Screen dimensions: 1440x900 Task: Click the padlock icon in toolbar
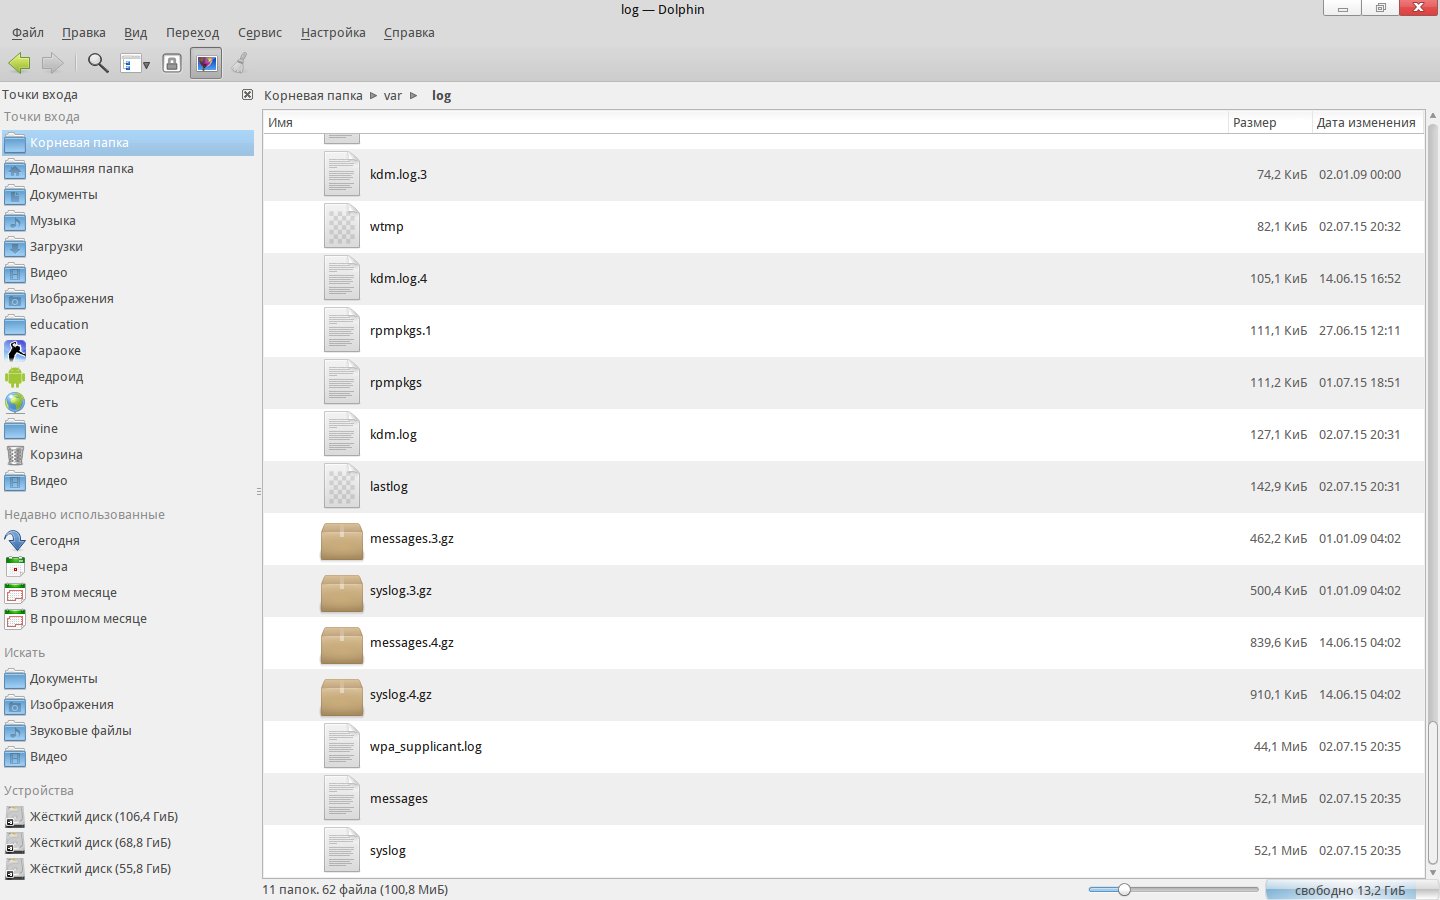click(172, 63)
